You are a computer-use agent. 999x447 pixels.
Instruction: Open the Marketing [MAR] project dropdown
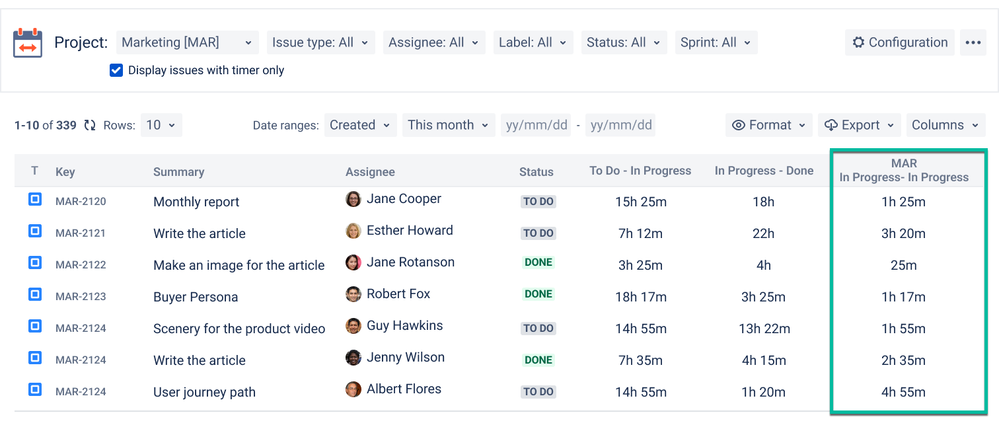coord(187,43)
